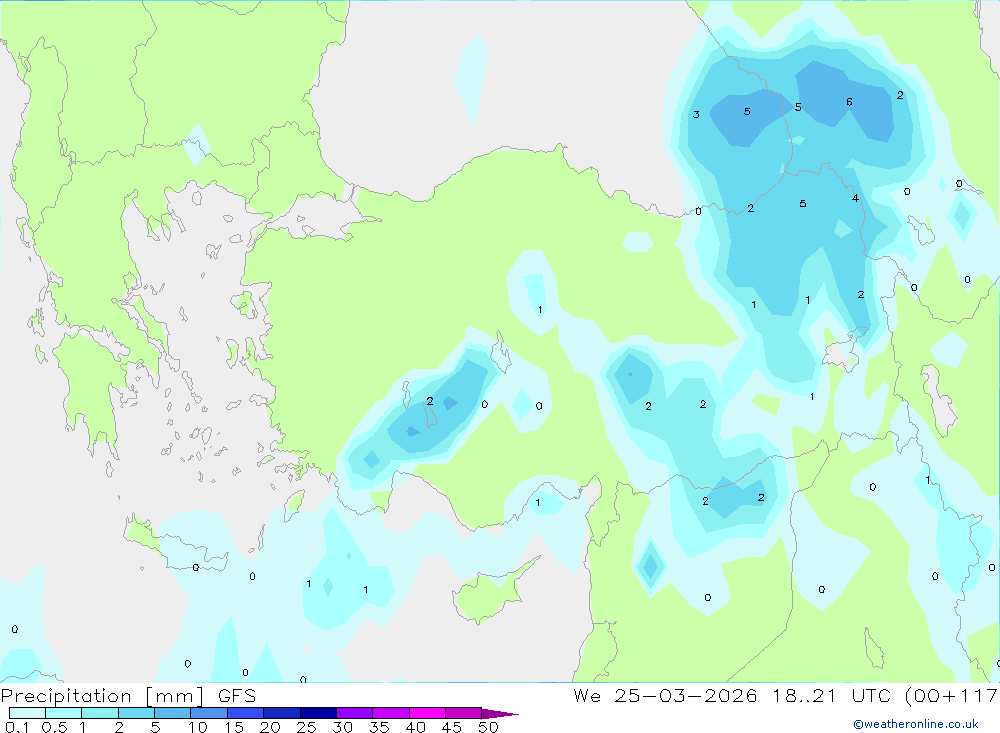Click the '6' precipitation value on the map

click(x=849, y=102)
